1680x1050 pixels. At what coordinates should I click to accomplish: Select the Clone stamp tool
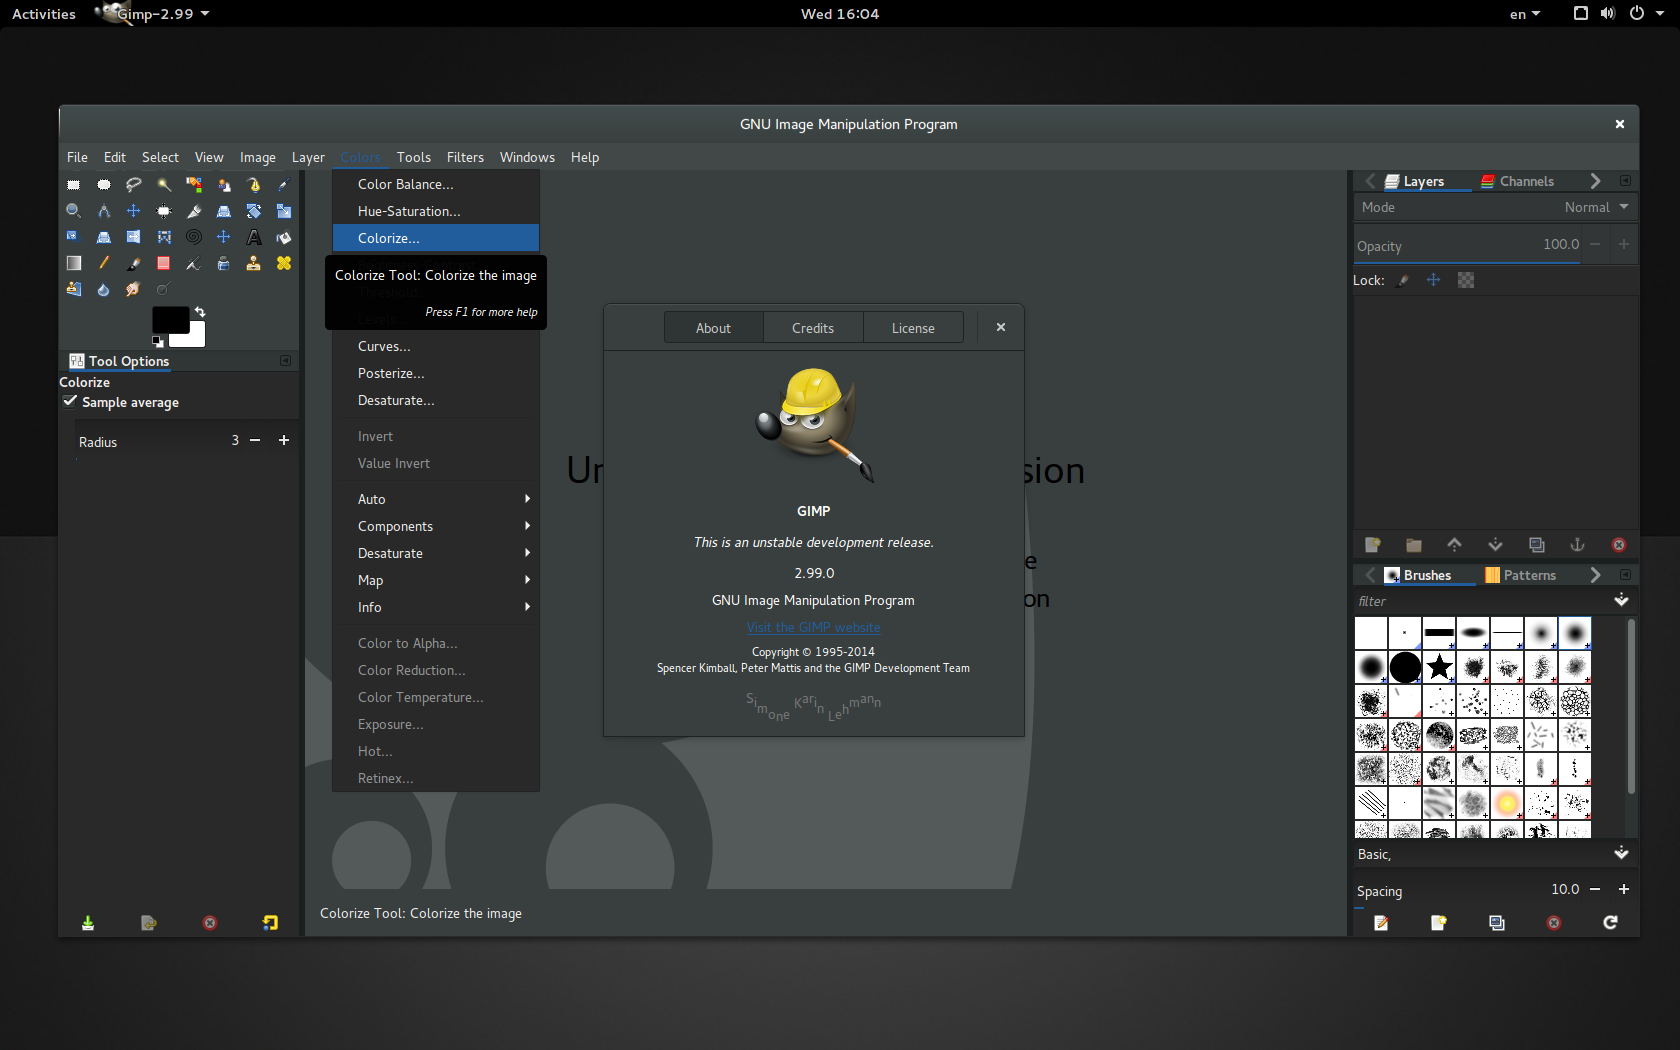pos(254,263)
